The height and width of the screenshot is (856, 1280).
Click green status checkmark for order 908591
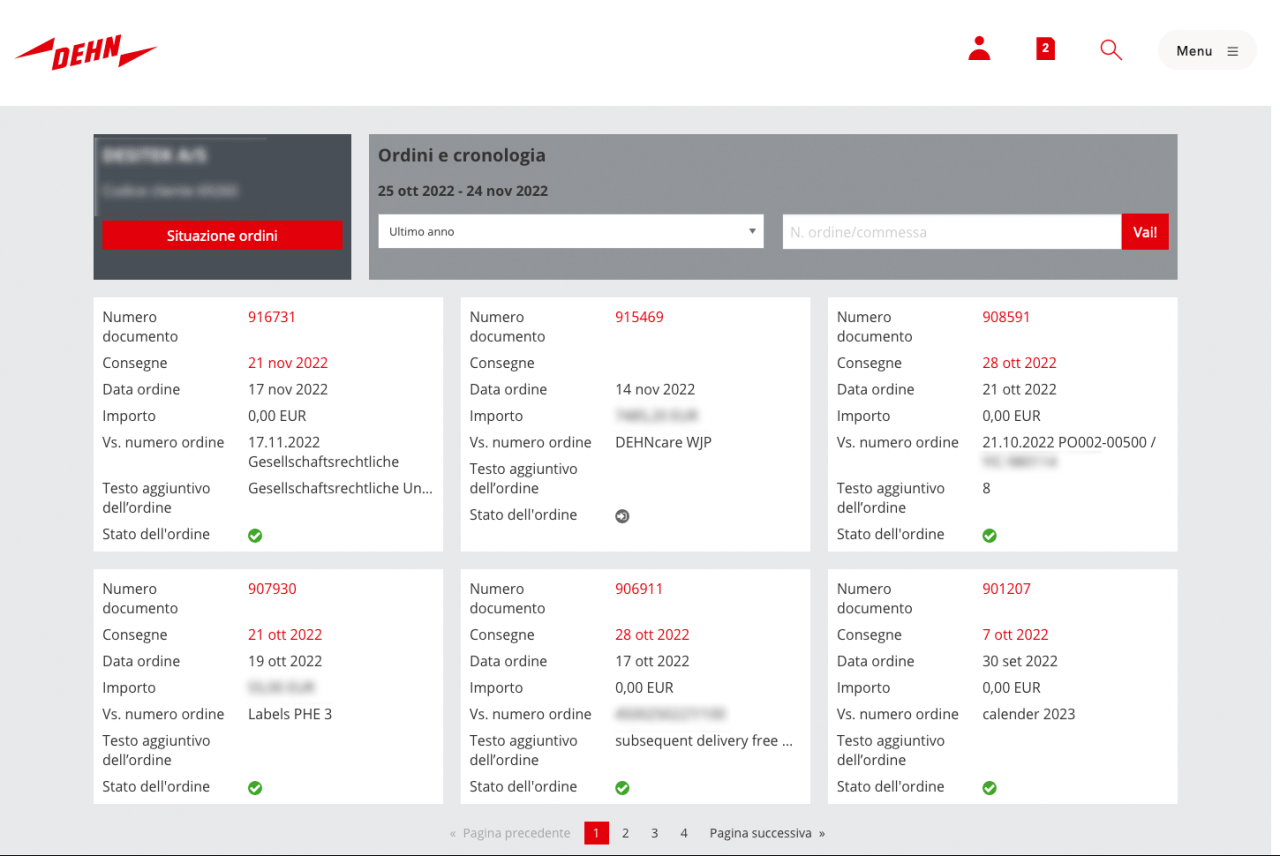tap(989, 536)
